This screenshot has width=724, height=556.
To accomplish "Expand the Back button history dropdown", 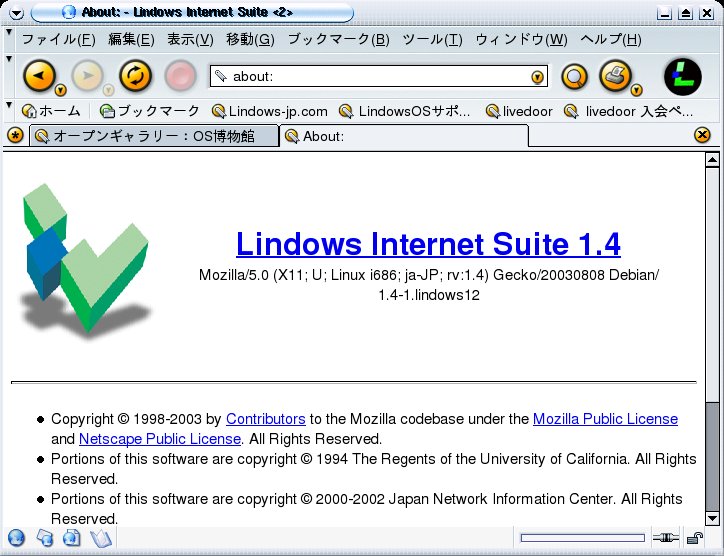I will [x=60, y=90].
